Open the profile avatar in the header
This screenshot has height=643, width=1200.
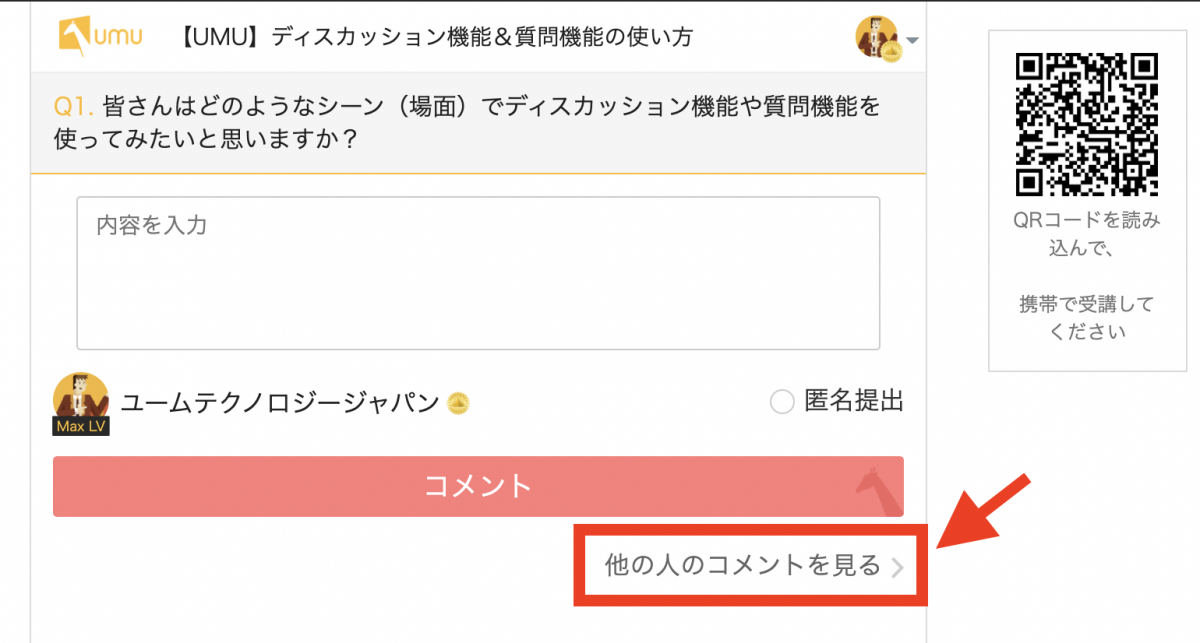[x=876, y=37]
